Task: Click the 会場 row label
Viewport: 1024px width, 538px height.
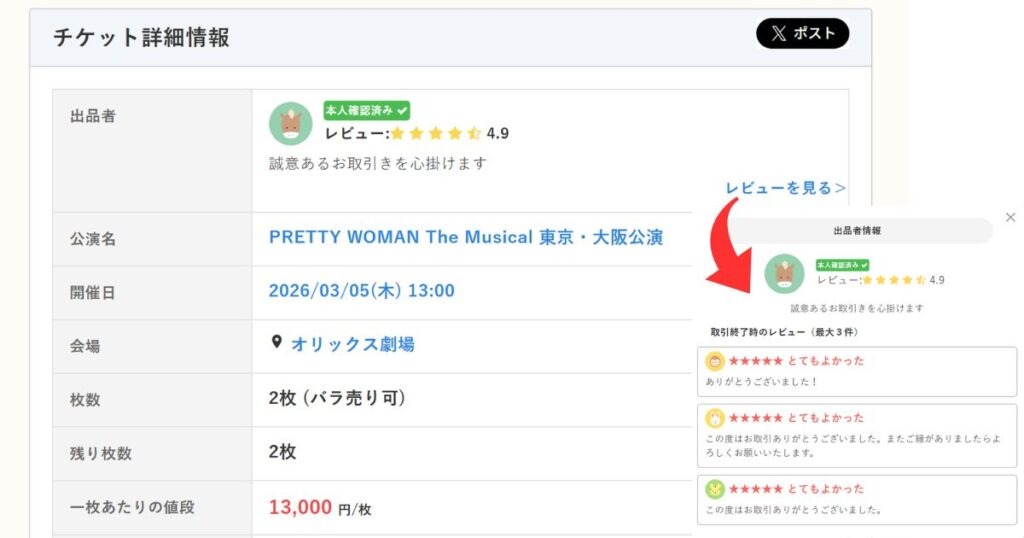Action: pyautogui.click(x=85, y=346)
